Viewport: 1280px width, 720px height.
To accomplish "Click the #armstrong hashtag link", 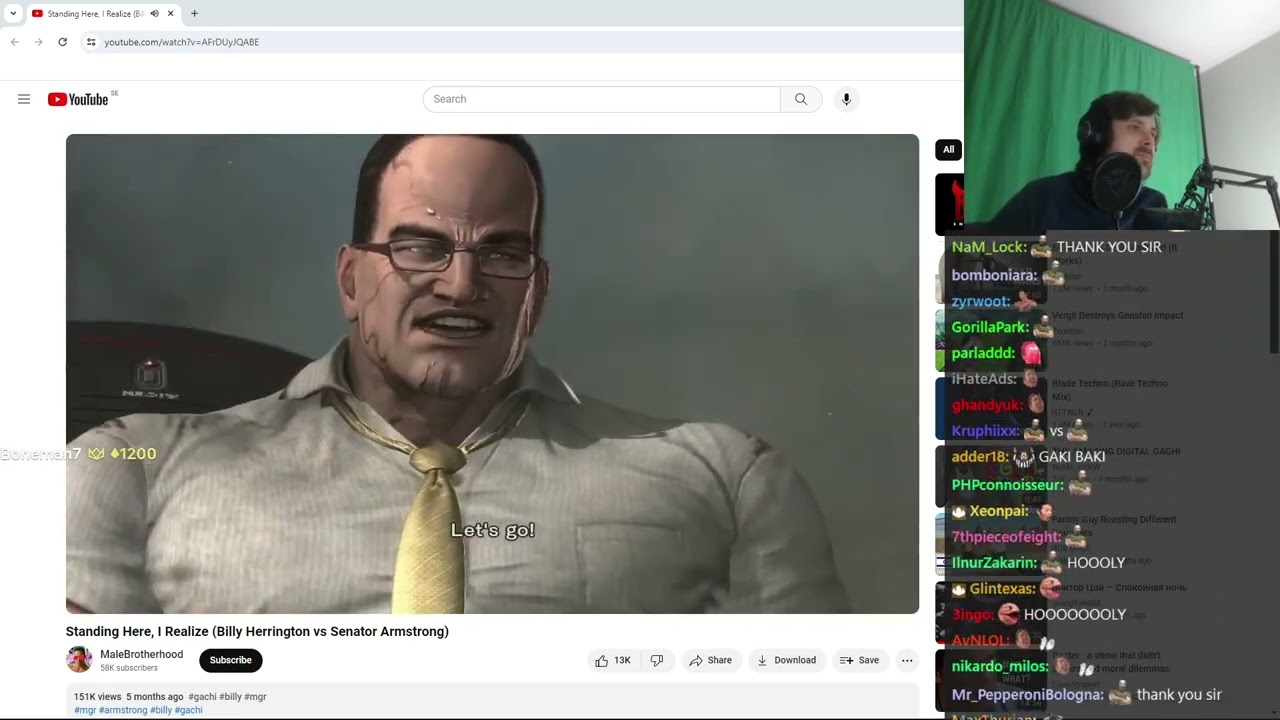I will pyautogui.click(x=123, y=710).
